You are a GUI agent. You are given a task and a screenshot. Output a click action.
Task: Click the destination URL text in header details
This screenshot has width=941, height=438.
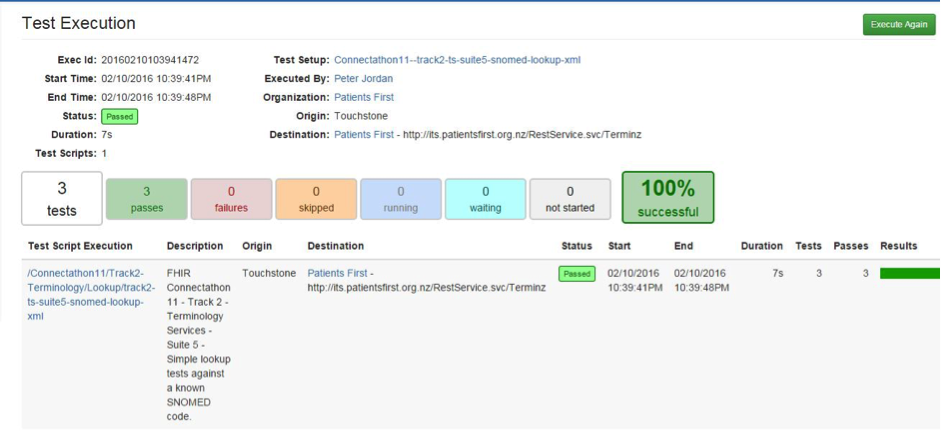[x=522, y=134]
